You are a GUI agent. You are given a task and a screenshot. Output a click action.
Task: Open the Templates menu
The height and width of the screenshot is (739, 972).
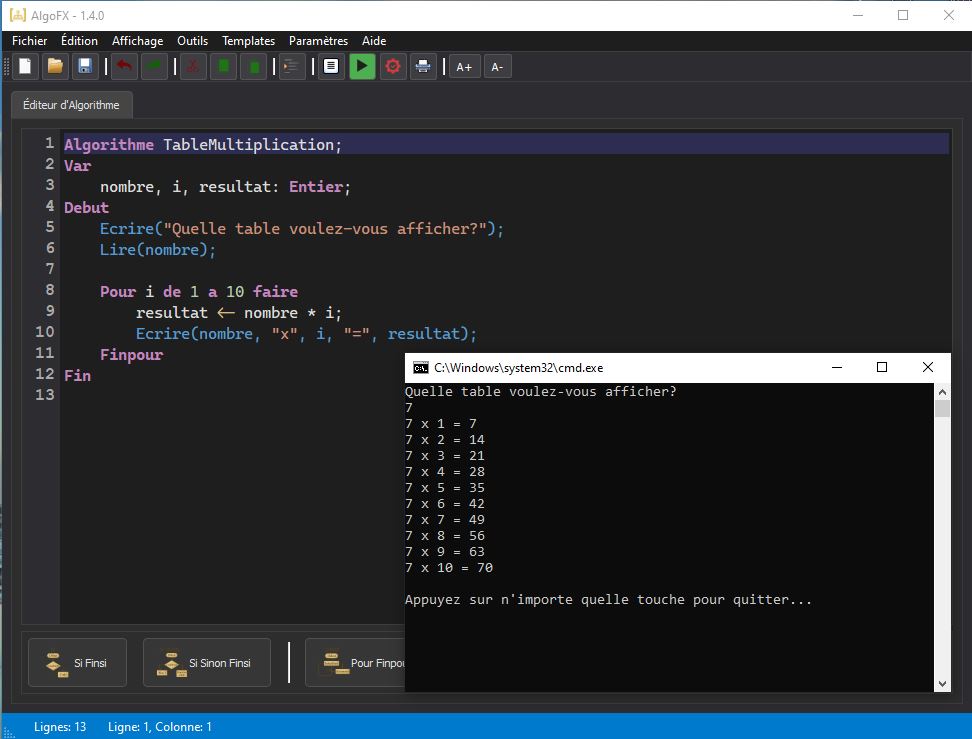[249, 41]
